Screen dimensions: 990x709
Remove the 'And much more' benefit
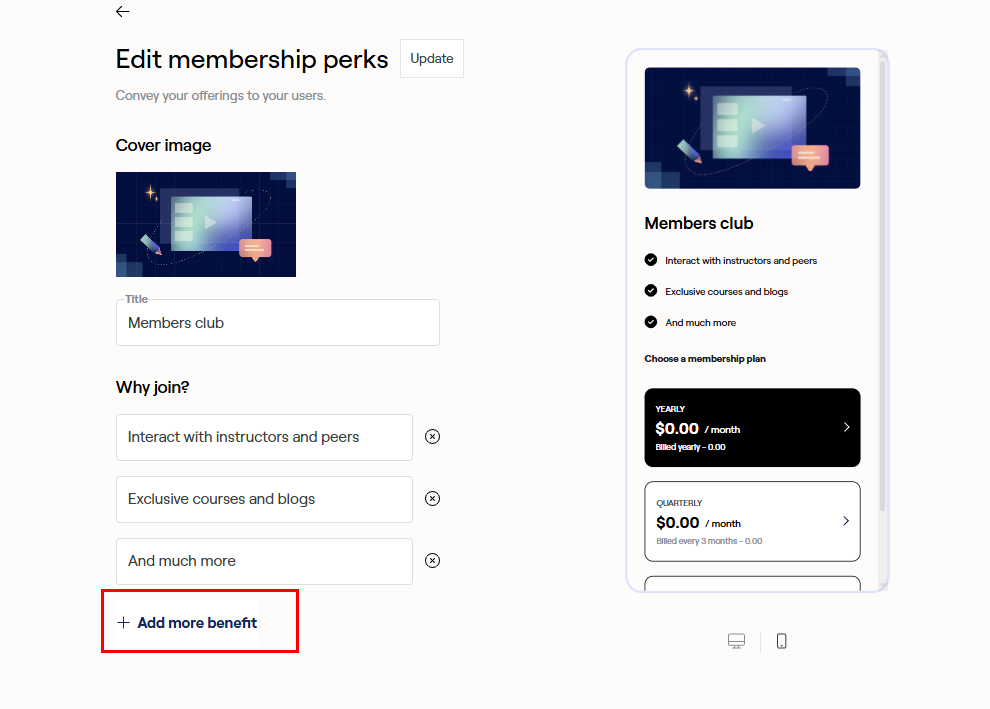pos(432,561)
